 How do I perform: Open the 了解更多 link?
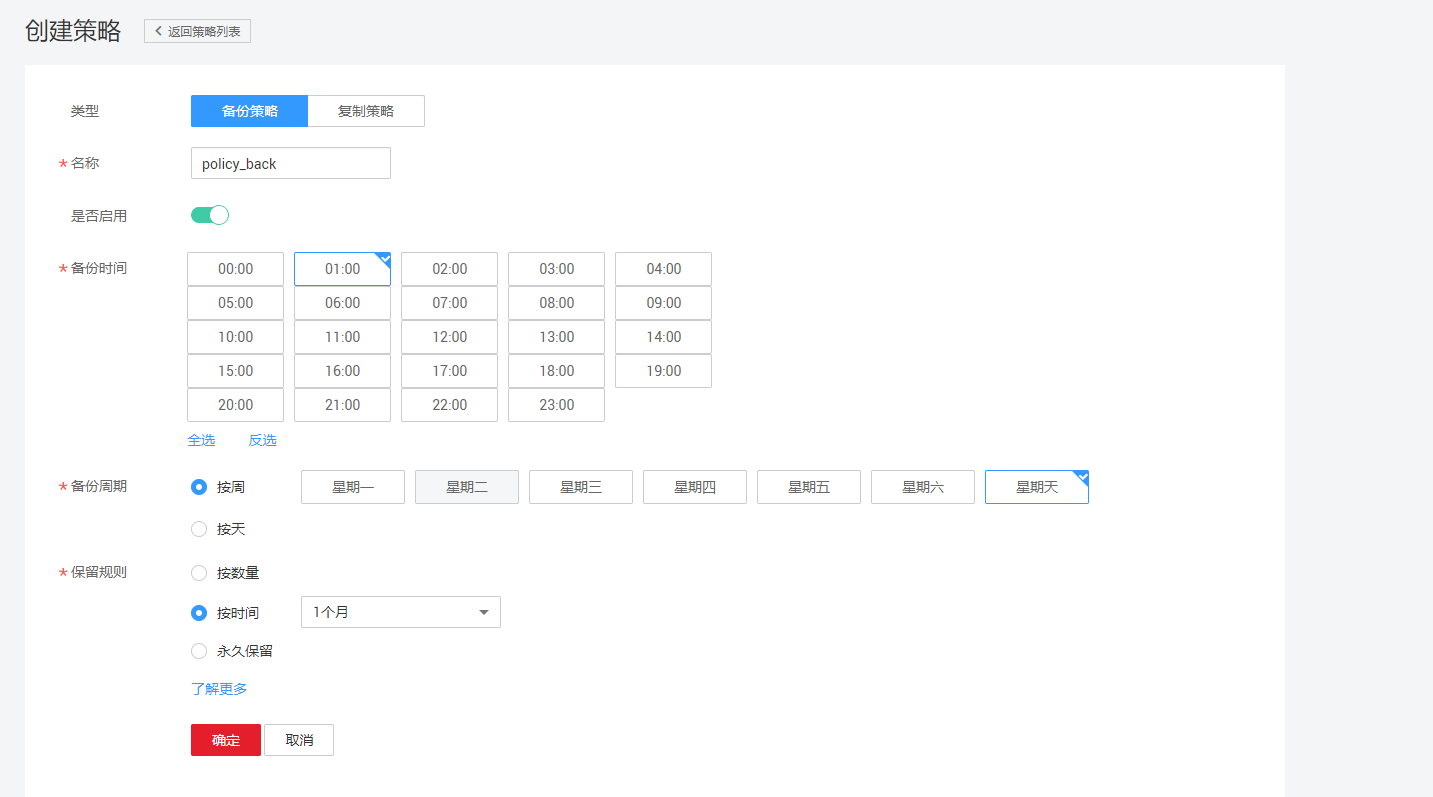[219, 689]
